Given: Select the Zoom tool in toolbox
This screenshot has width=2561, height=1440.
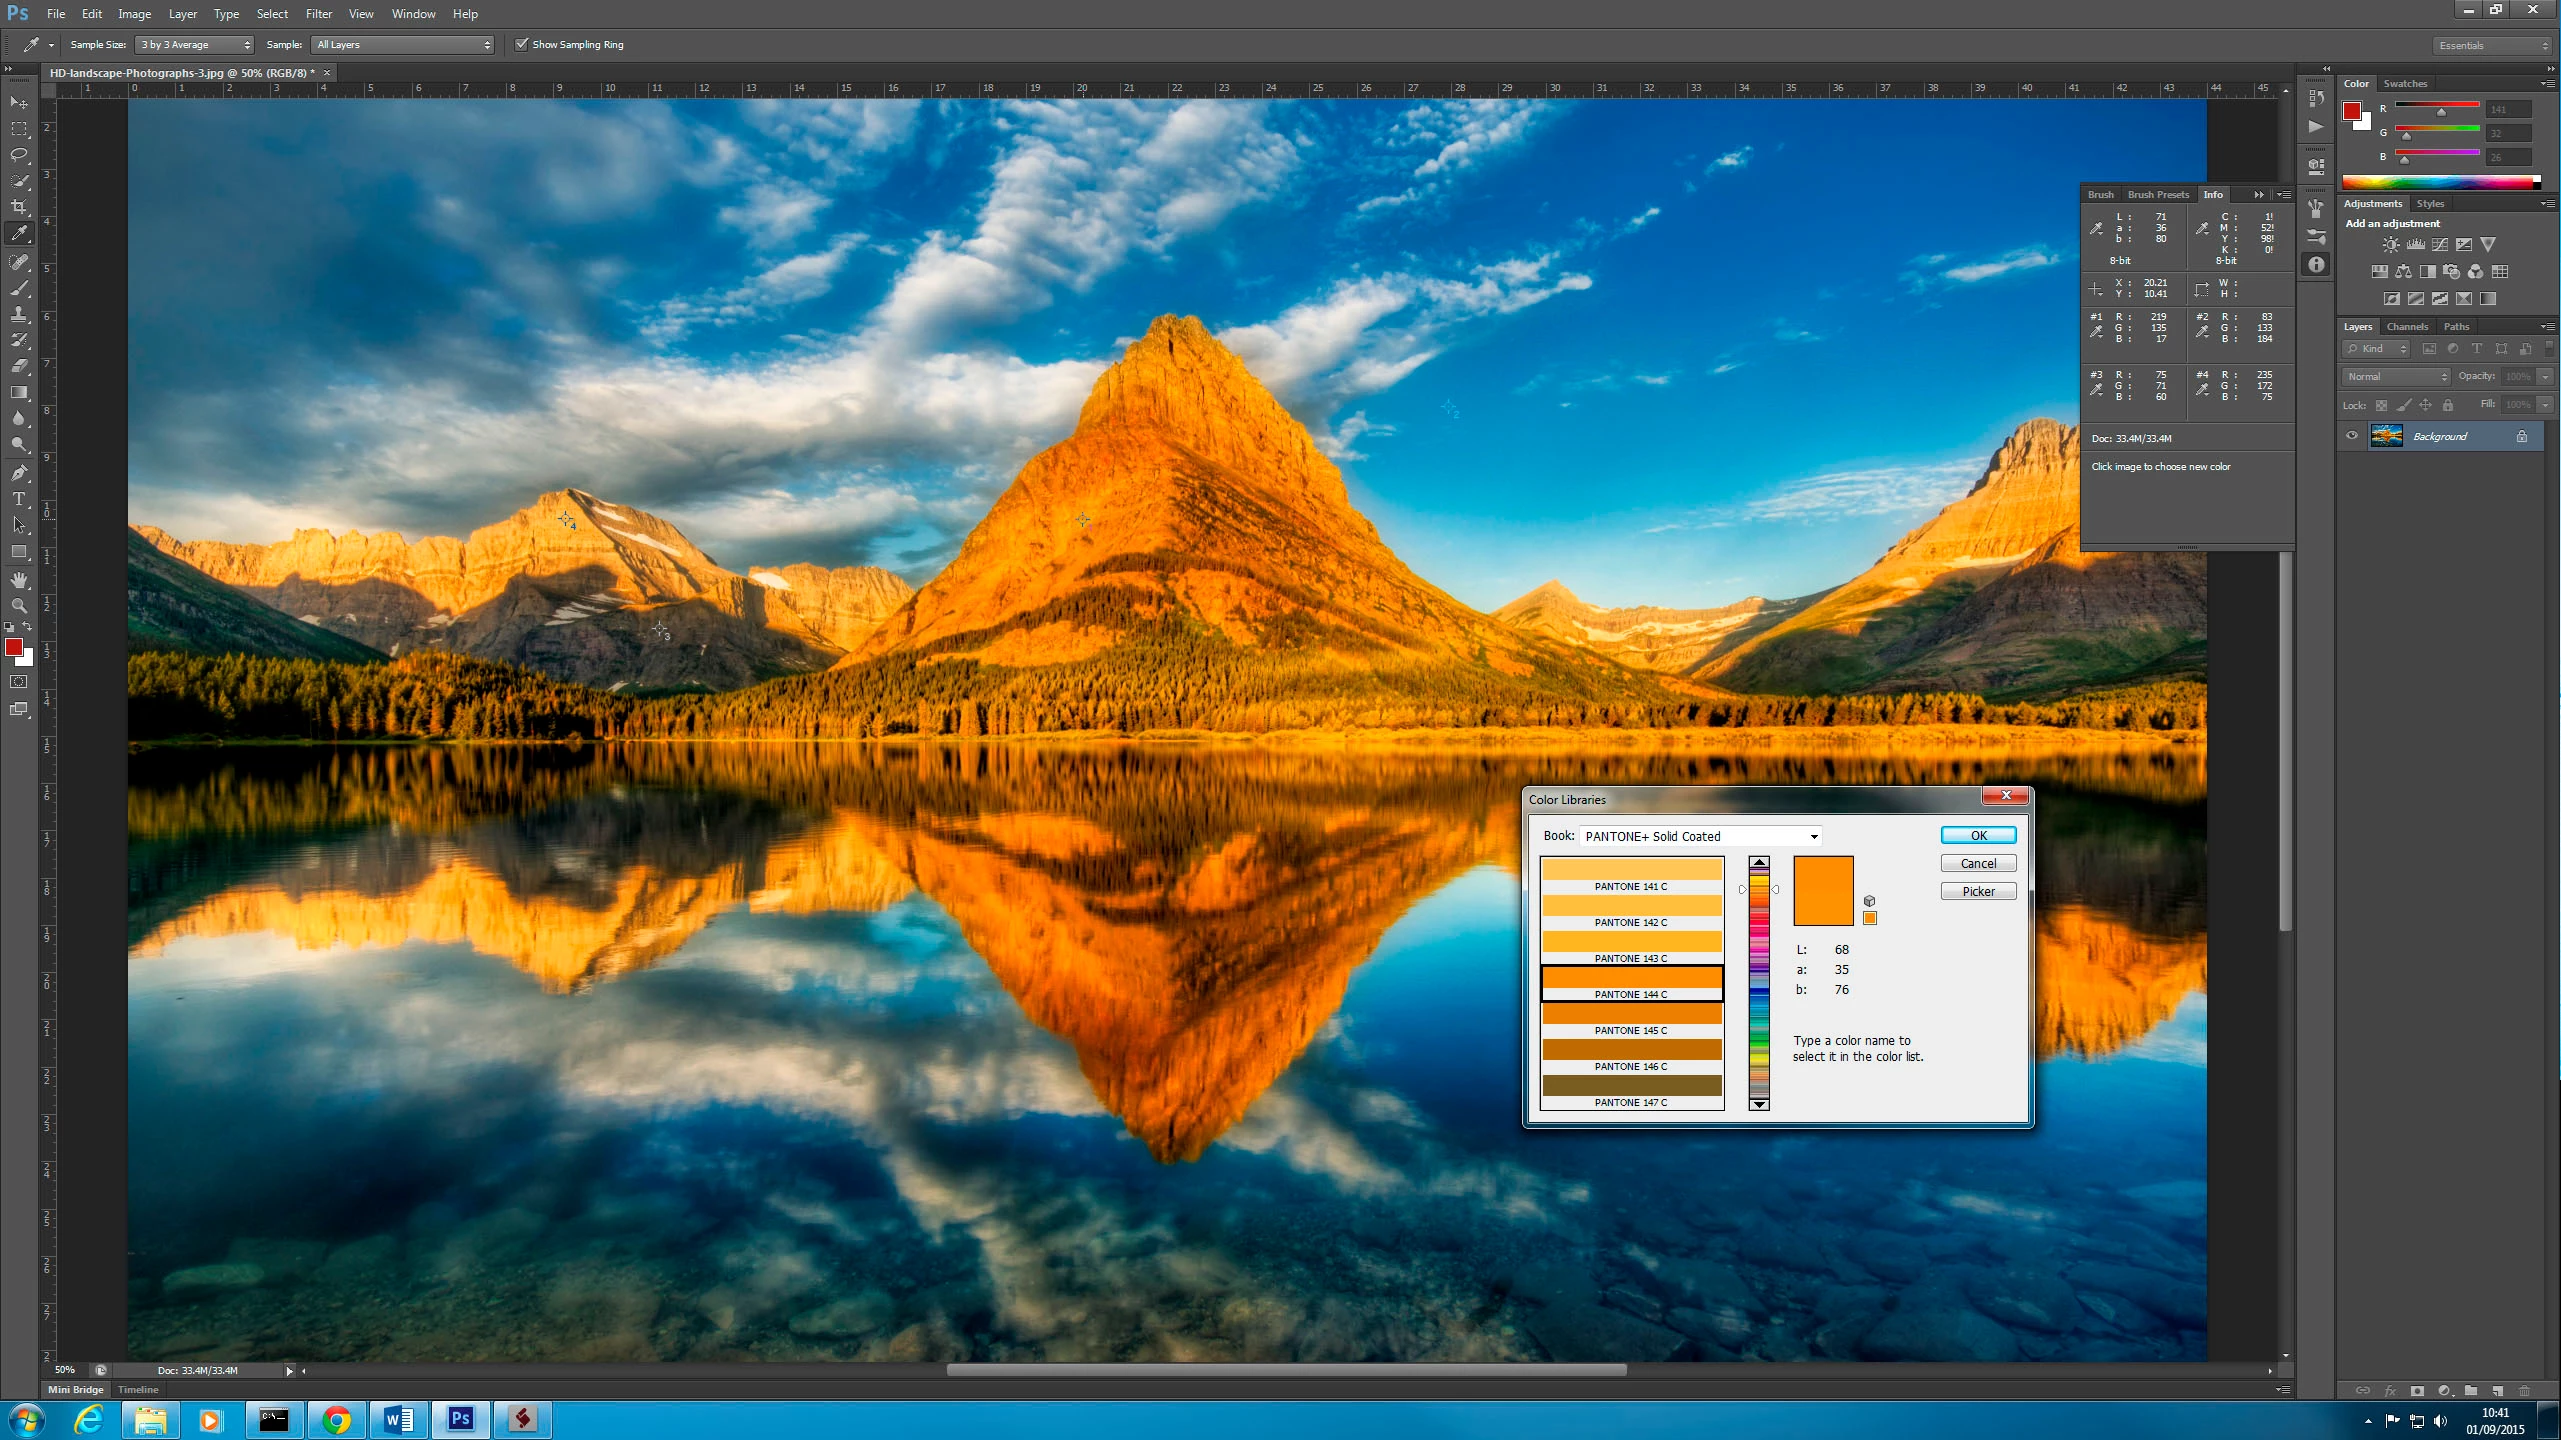Looking at the screenshot, I should pos(19,606).
